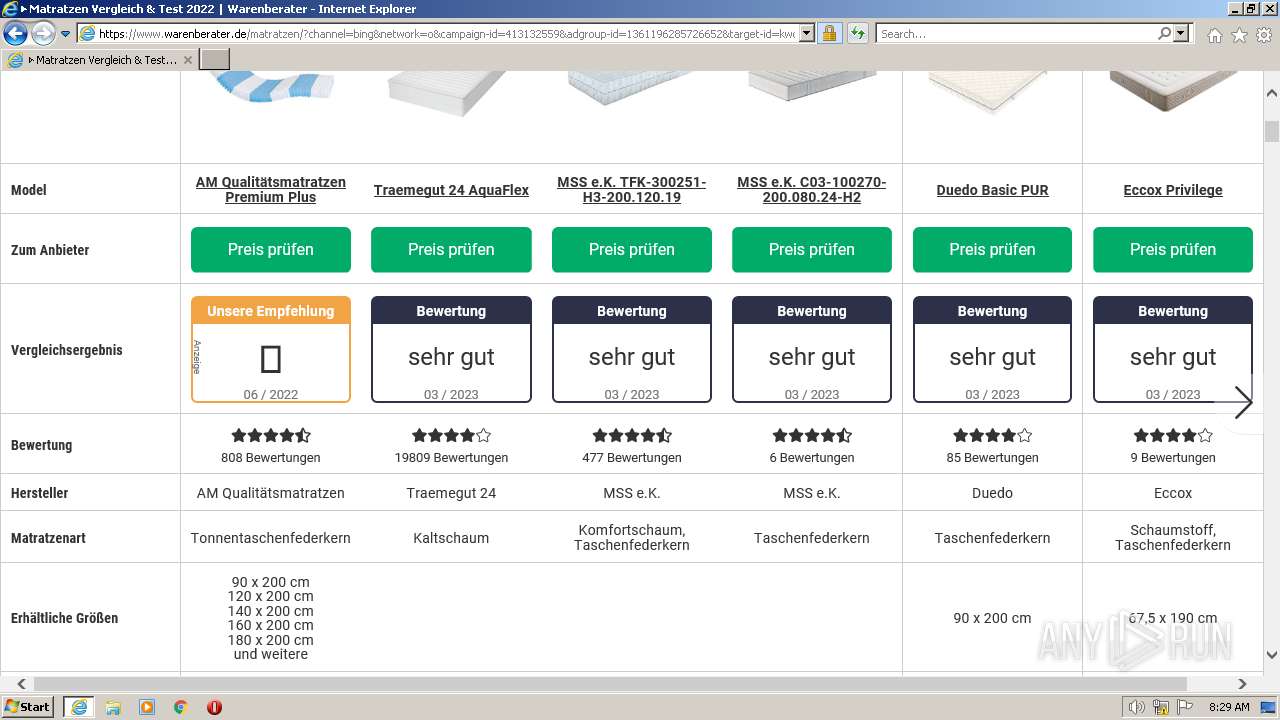The height and width of the screenshot is (720, 1280).
Task: Open Traemegut 24 AquaFlex link
Action: (451, 190)
